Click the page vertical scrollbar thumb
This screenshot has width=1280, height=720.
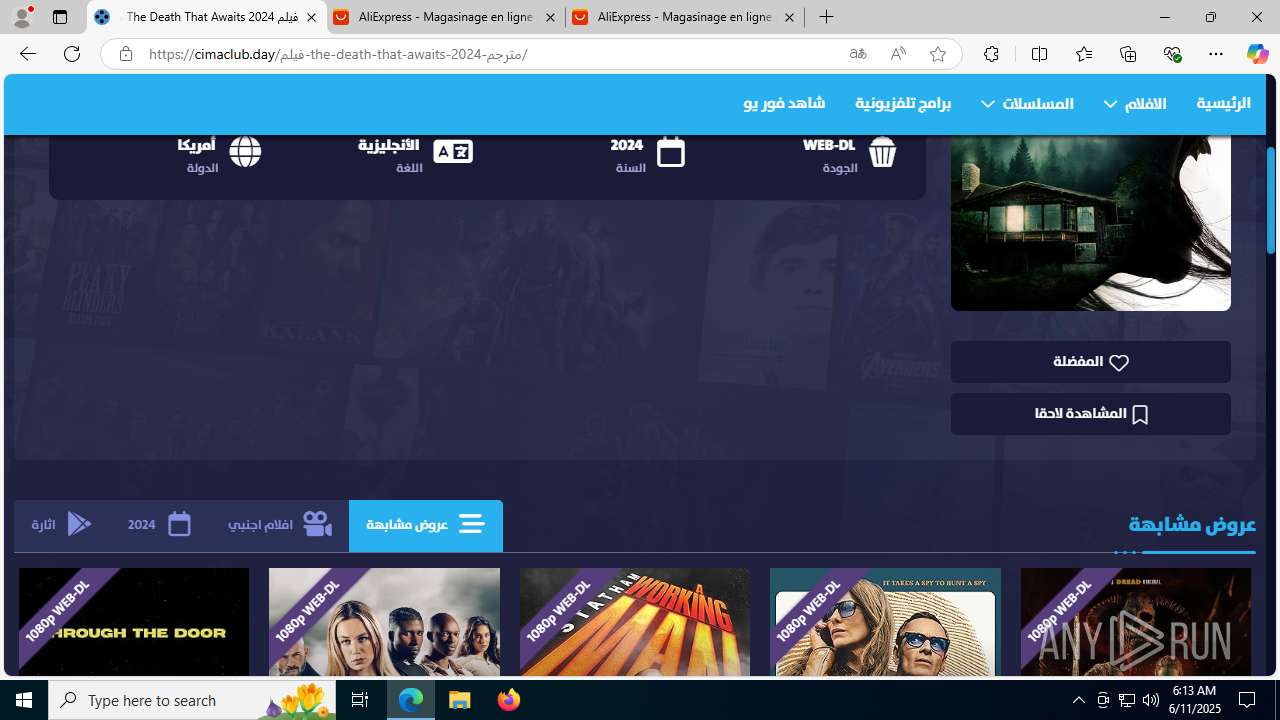coord(1271,200)
